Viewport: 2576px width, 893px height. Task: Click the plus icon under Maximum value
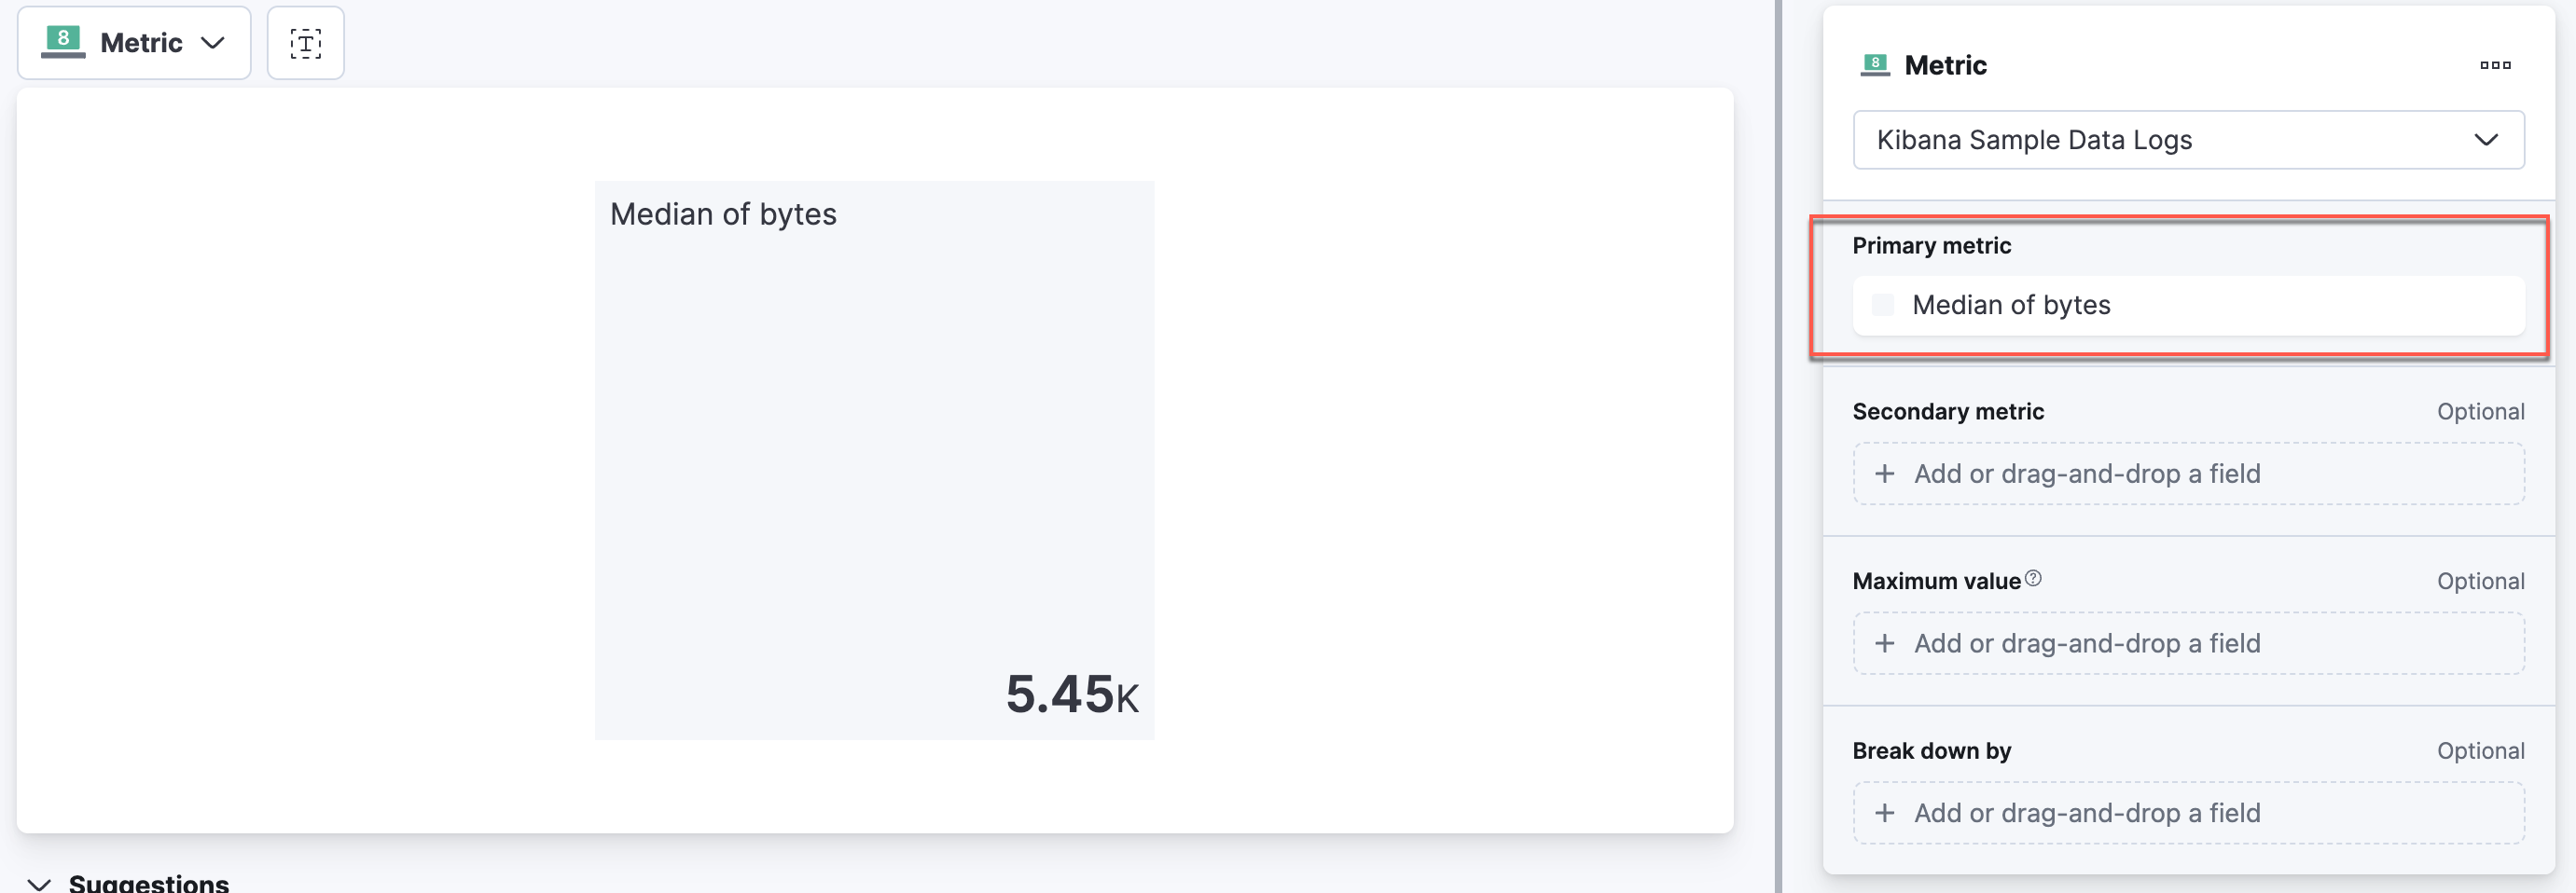coord(1884,643)
